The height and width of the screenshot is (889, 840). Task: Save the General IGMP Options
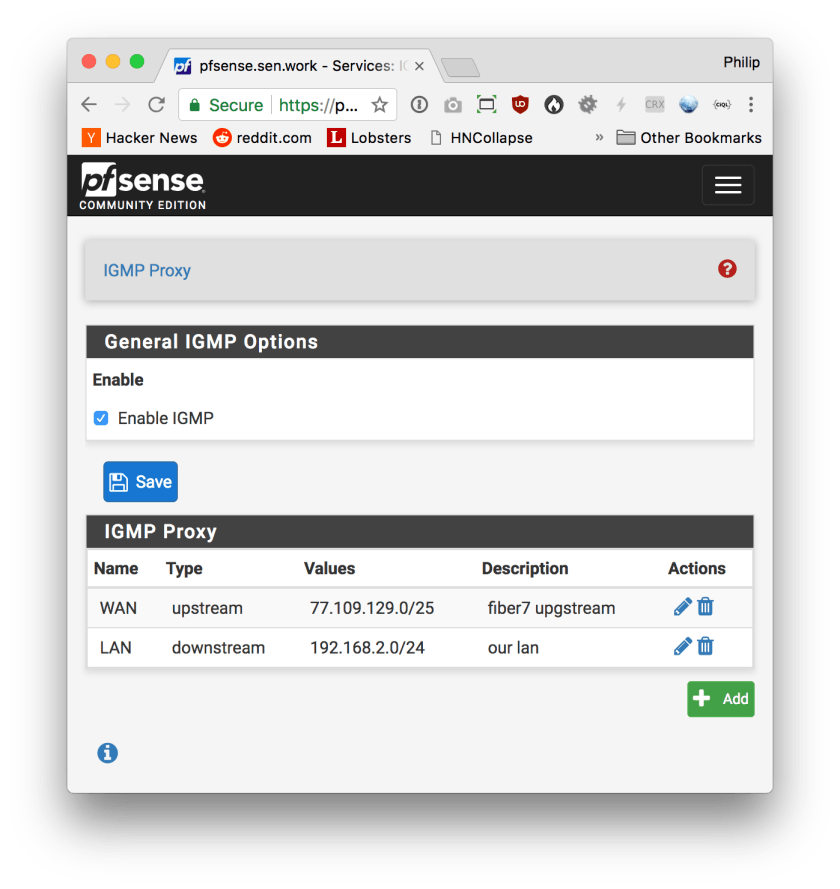[140, 481]
